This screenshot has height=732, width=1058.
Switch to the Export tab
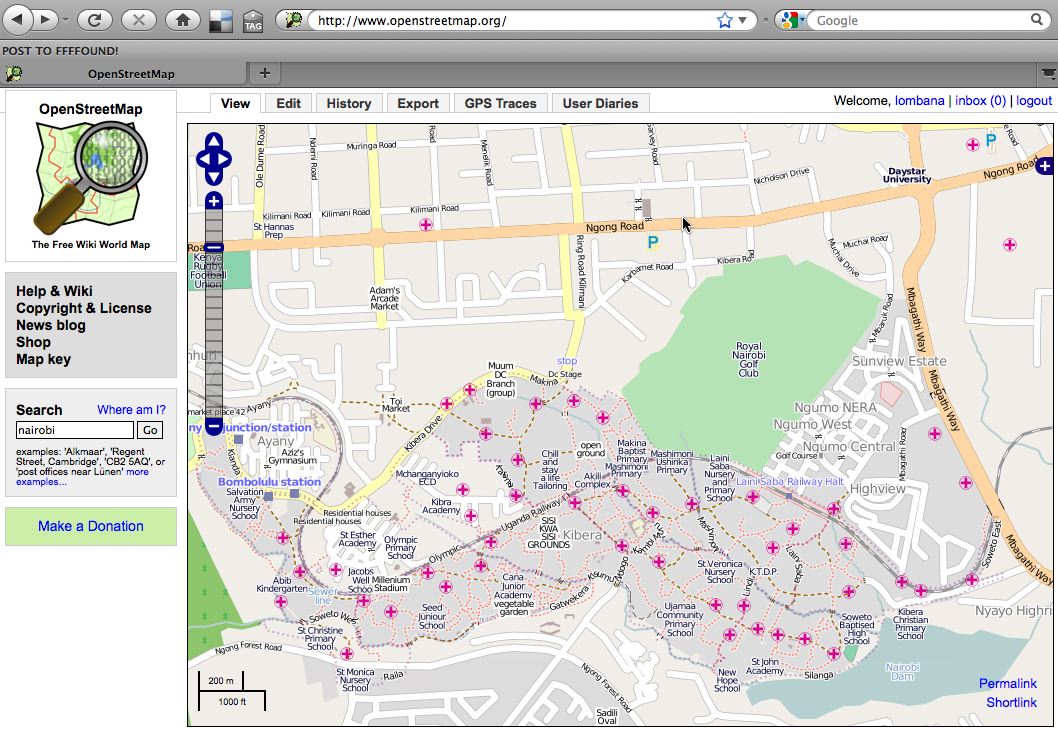(418, 103)
